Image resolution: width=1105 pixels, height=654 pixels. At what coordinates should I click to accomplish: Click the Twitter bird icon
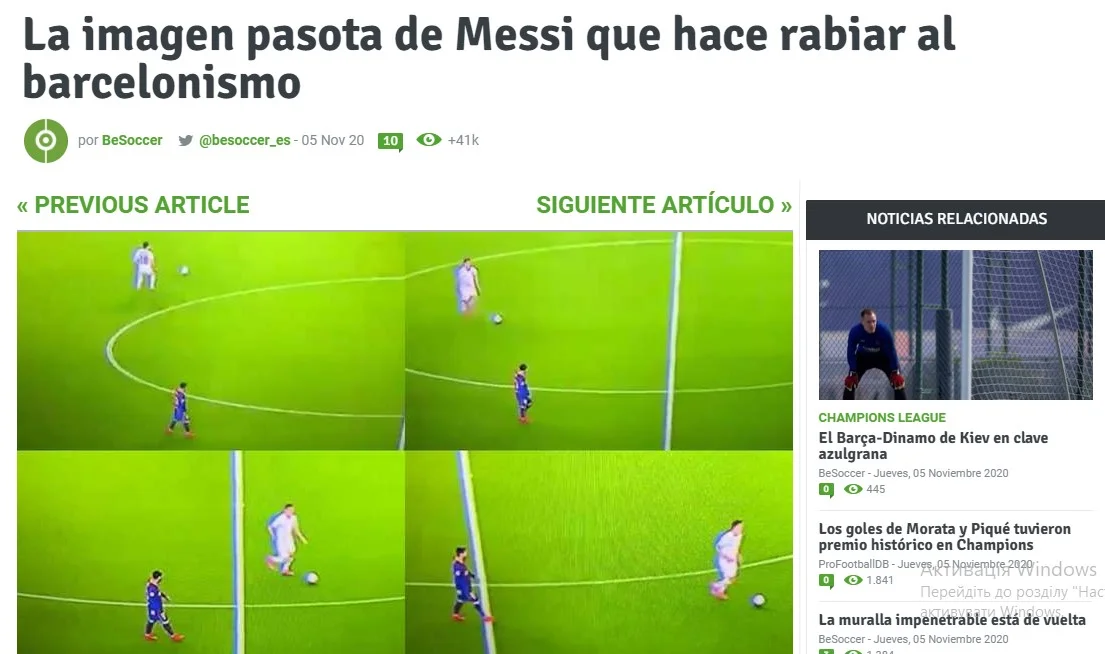185,140
